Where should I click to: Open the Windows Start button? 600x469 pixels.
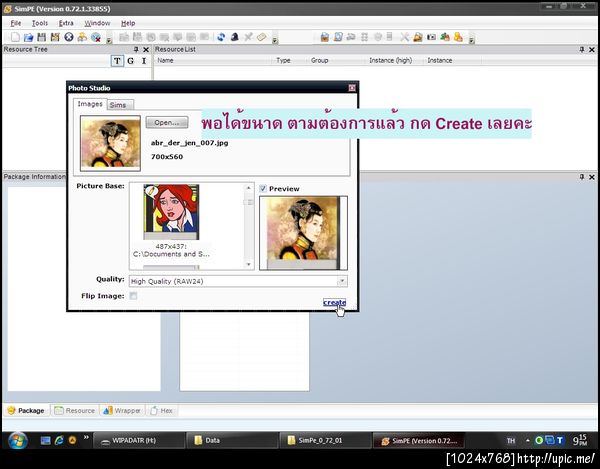[x=17, y=440]
